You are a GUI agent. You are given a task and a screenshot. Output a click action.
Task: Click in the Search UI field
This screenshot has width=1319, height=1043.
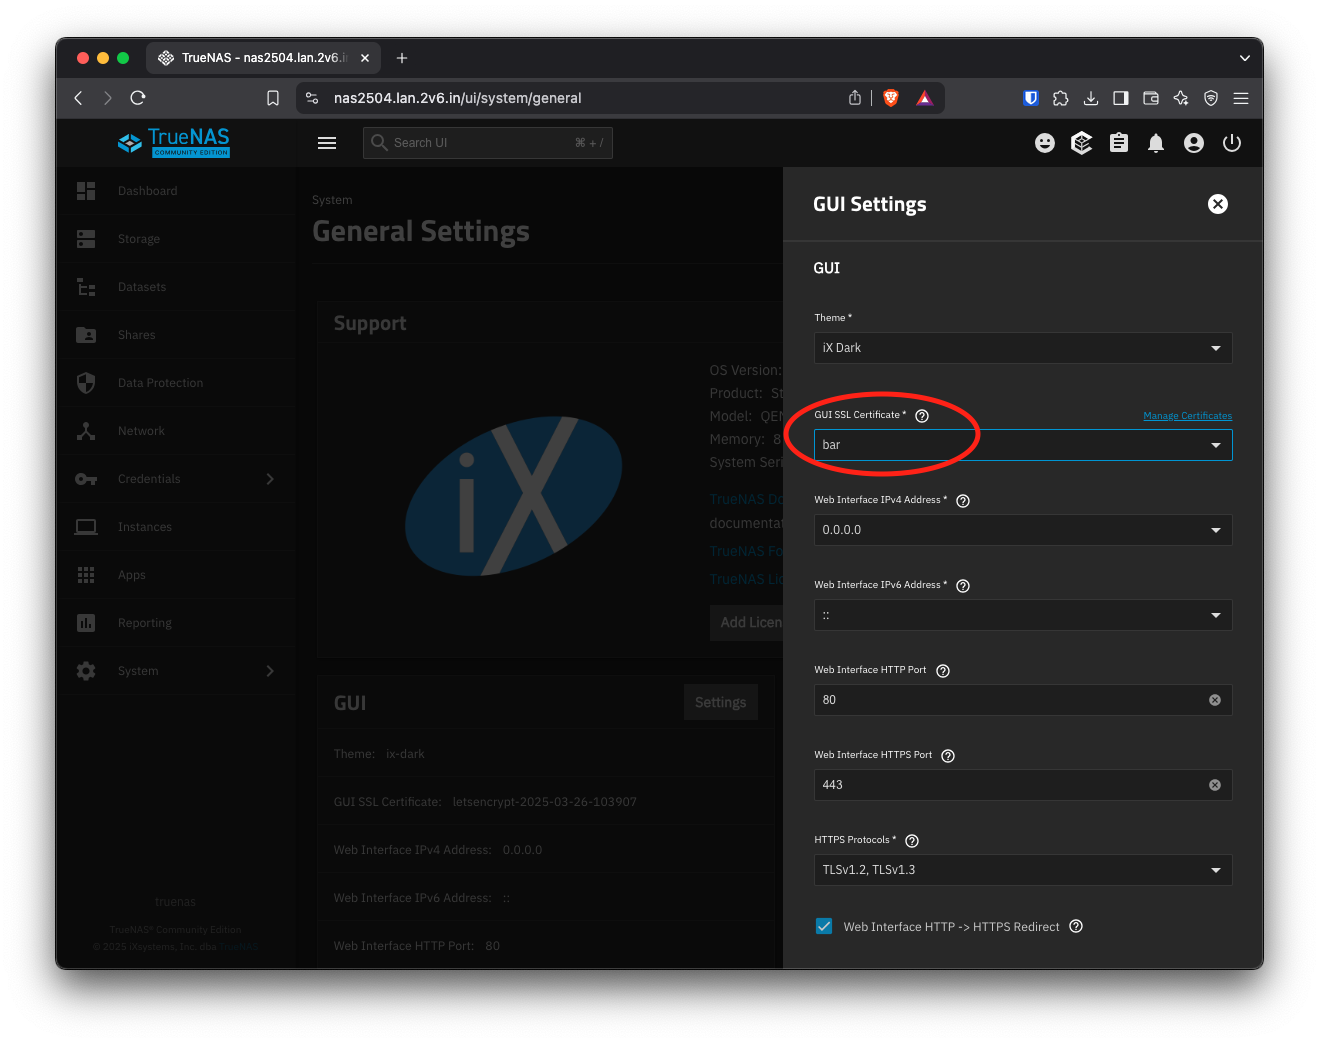coord(487,143)
